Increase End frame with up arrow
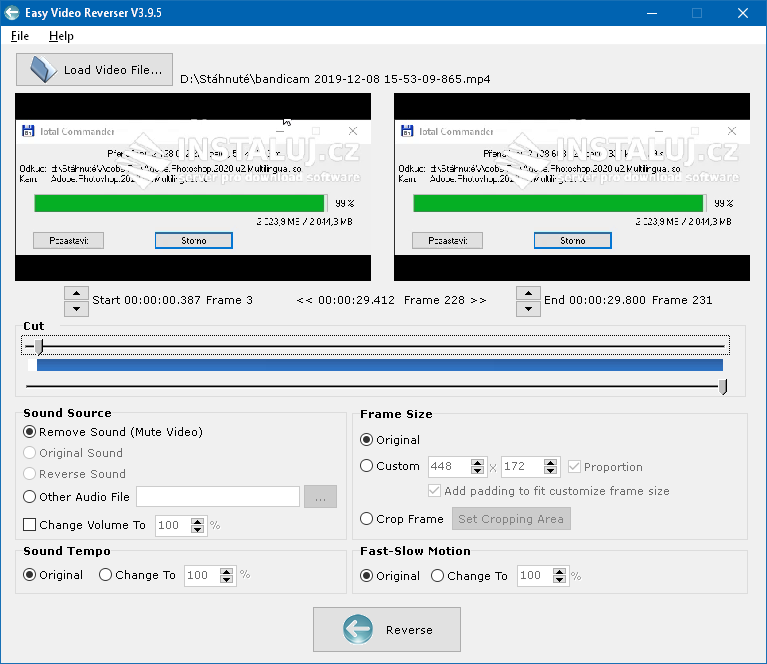Screen dimensions: 767x664 [x=528, y=293]
